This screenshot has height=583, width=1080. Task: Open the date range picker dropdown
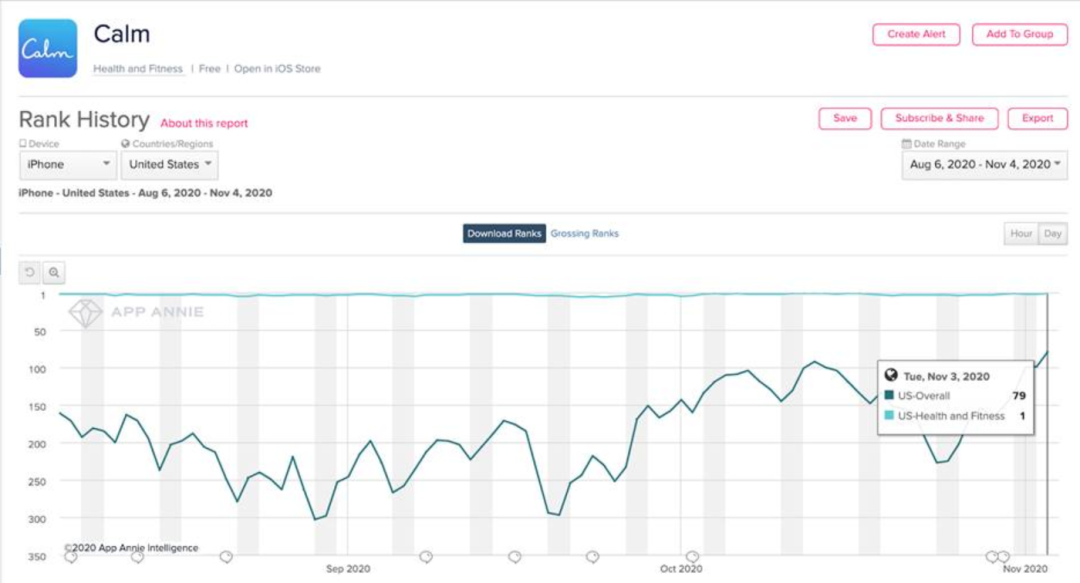pos(985,164)
